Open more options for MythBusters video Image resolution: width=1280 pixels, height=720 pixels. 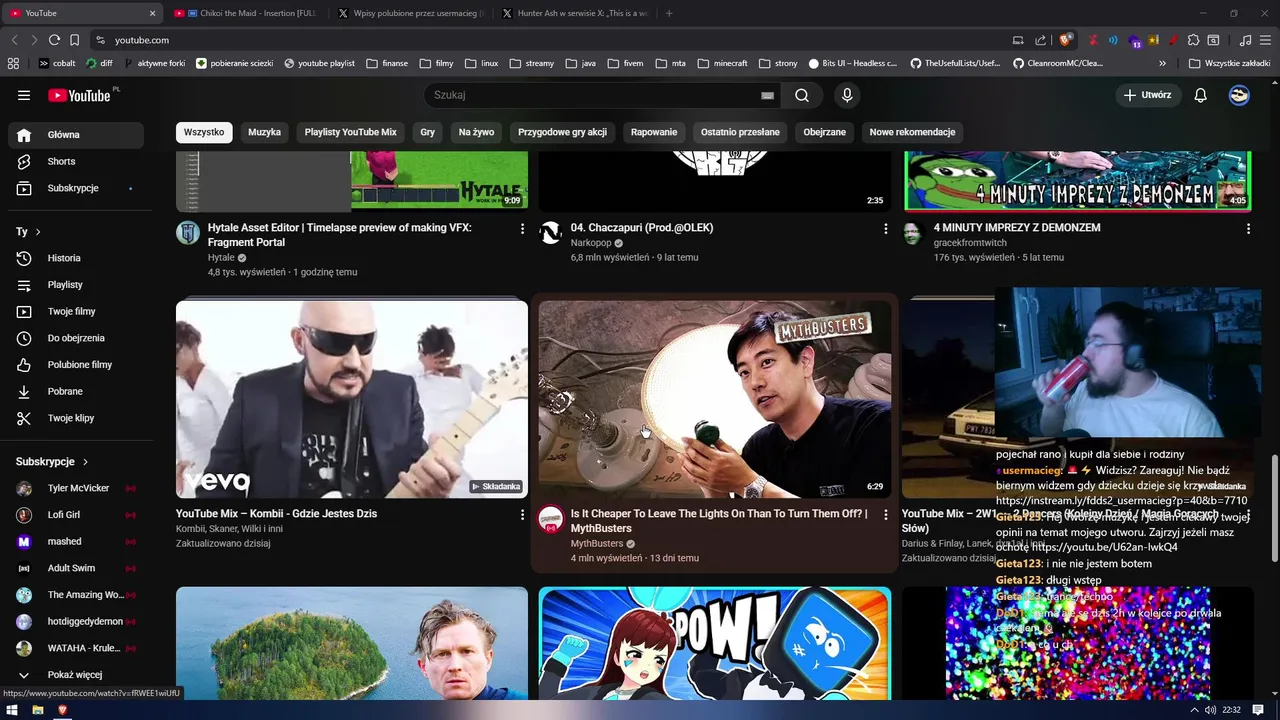coord(885,515)
